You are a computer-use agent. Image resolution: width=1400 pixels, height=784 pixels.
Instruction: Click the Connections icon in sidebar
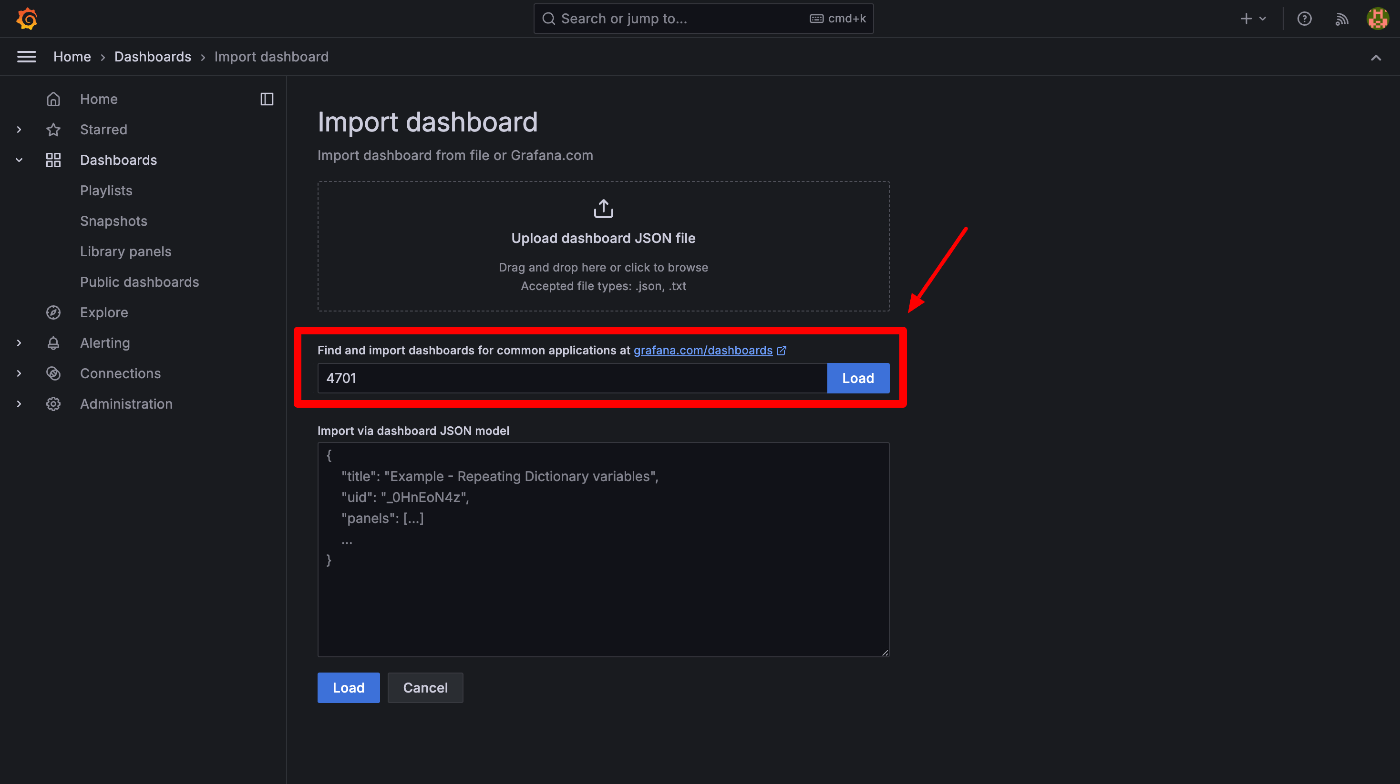coord(54,374)
